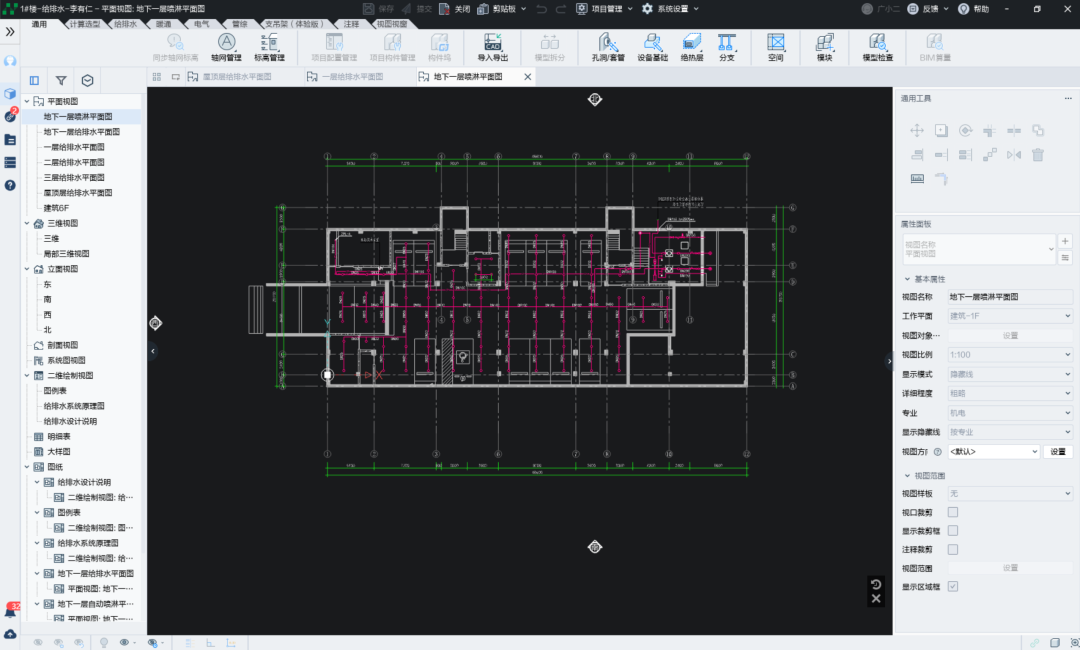Open the question-mark help icon in left sidebar
The image size is (1080, 650).
pos(10,185)
